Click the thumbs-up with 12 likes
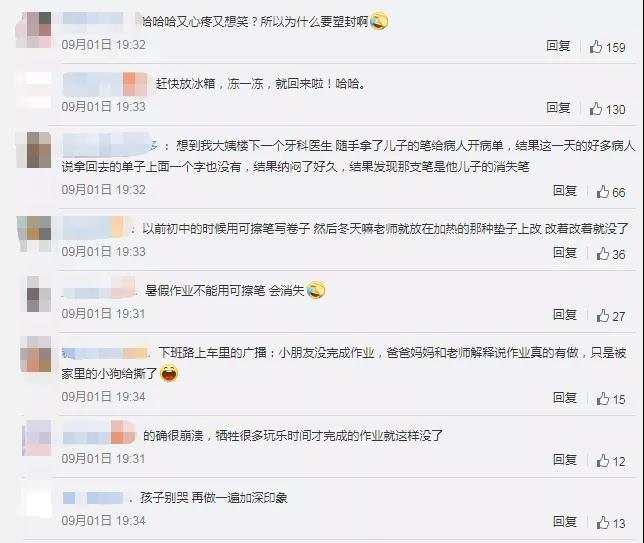644x543 pixels. tap(611, 461)
